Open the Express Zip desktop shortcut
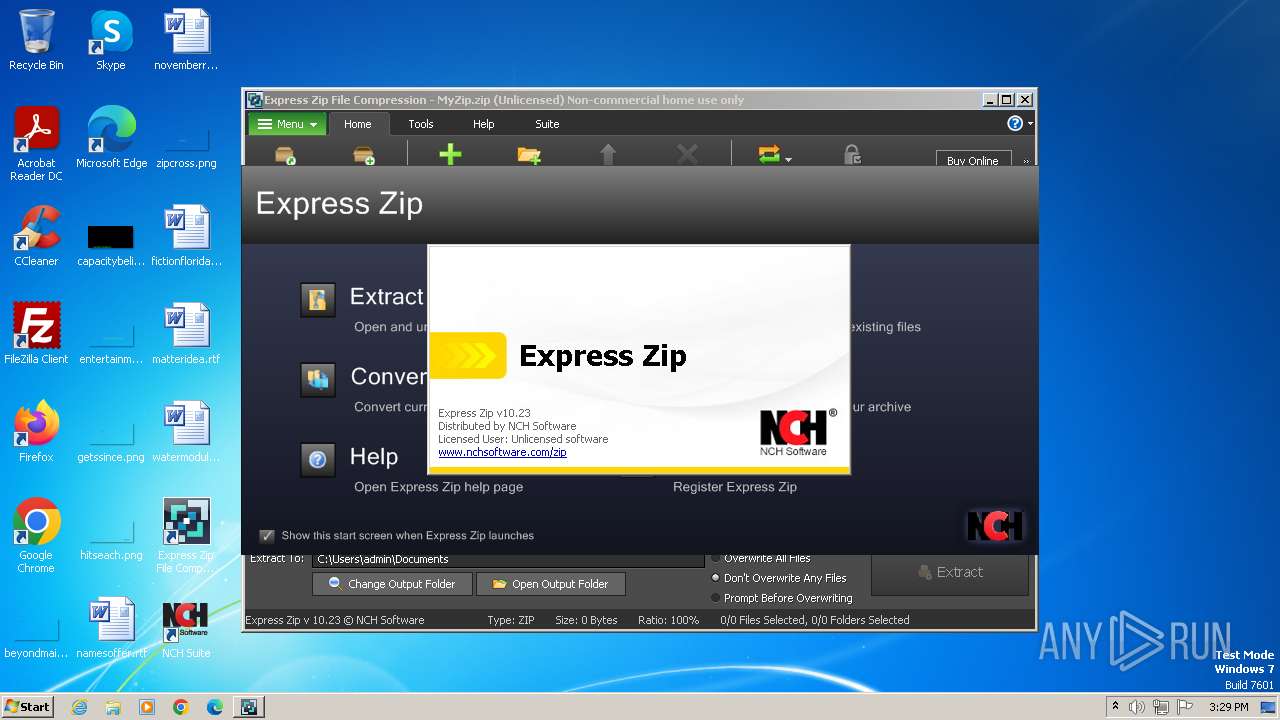Image resolution: width=1280 pixels, height=720 pixels. (x=186, y=535)
